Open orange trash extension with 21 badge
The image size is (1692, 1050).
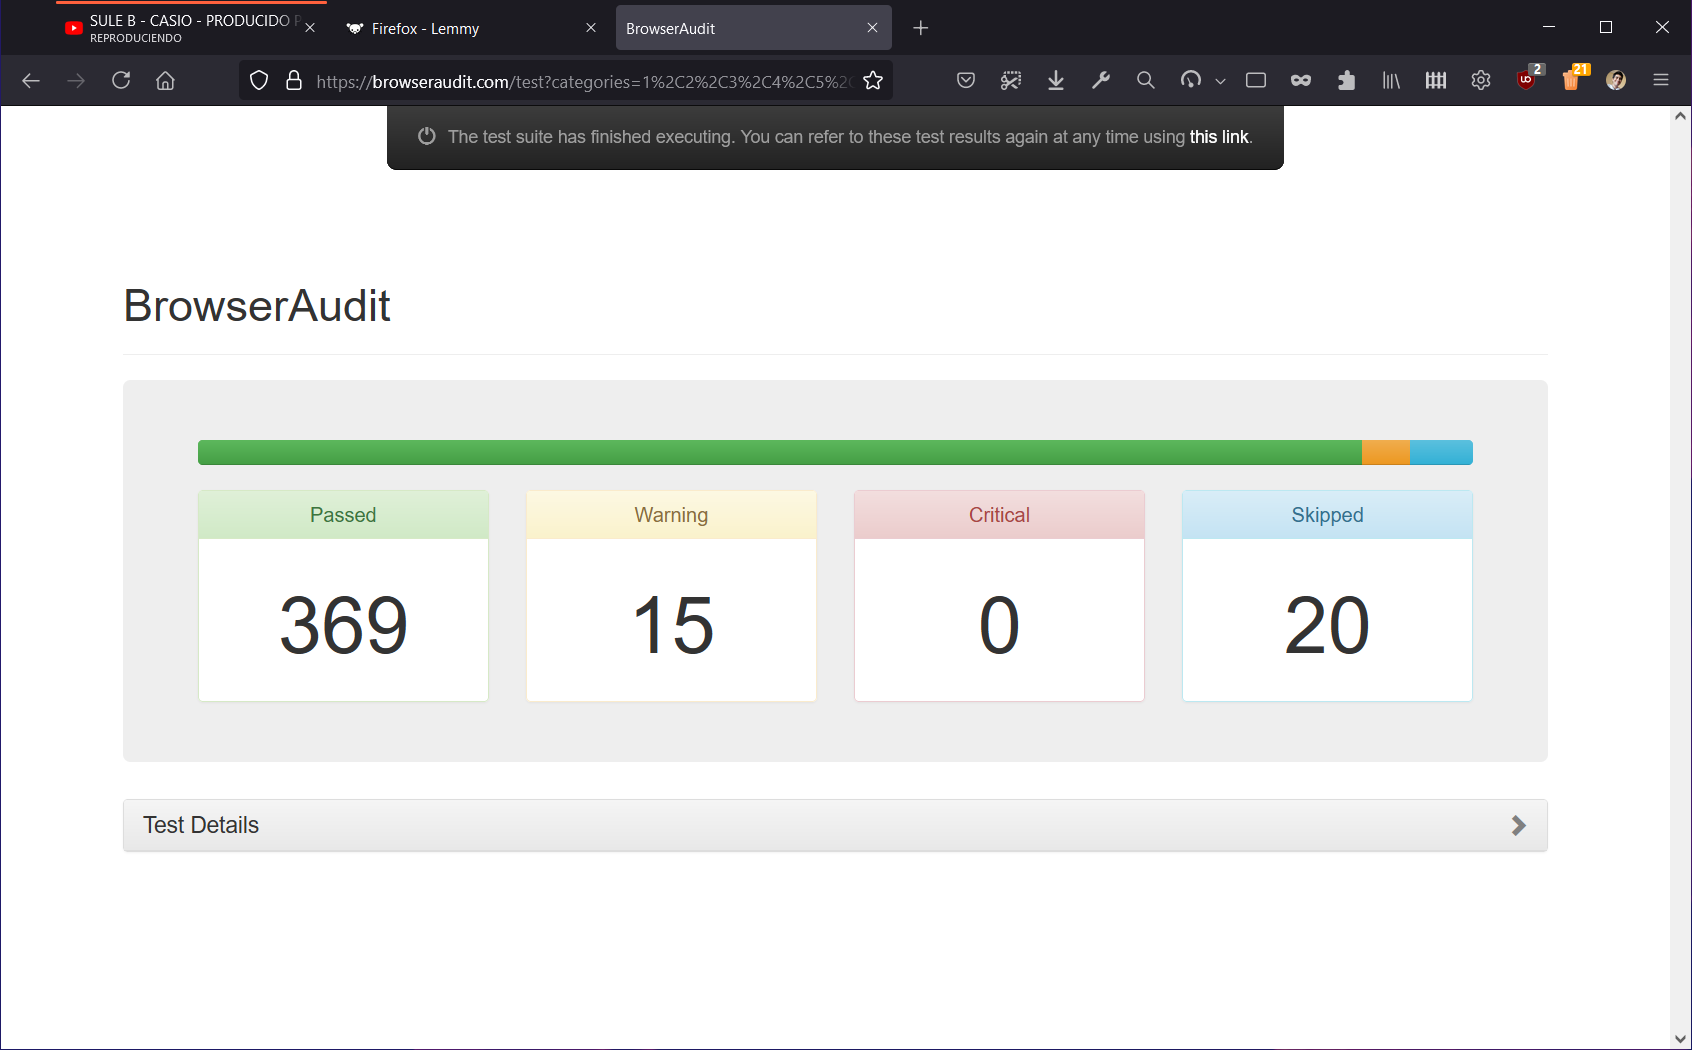(1573, 79)
